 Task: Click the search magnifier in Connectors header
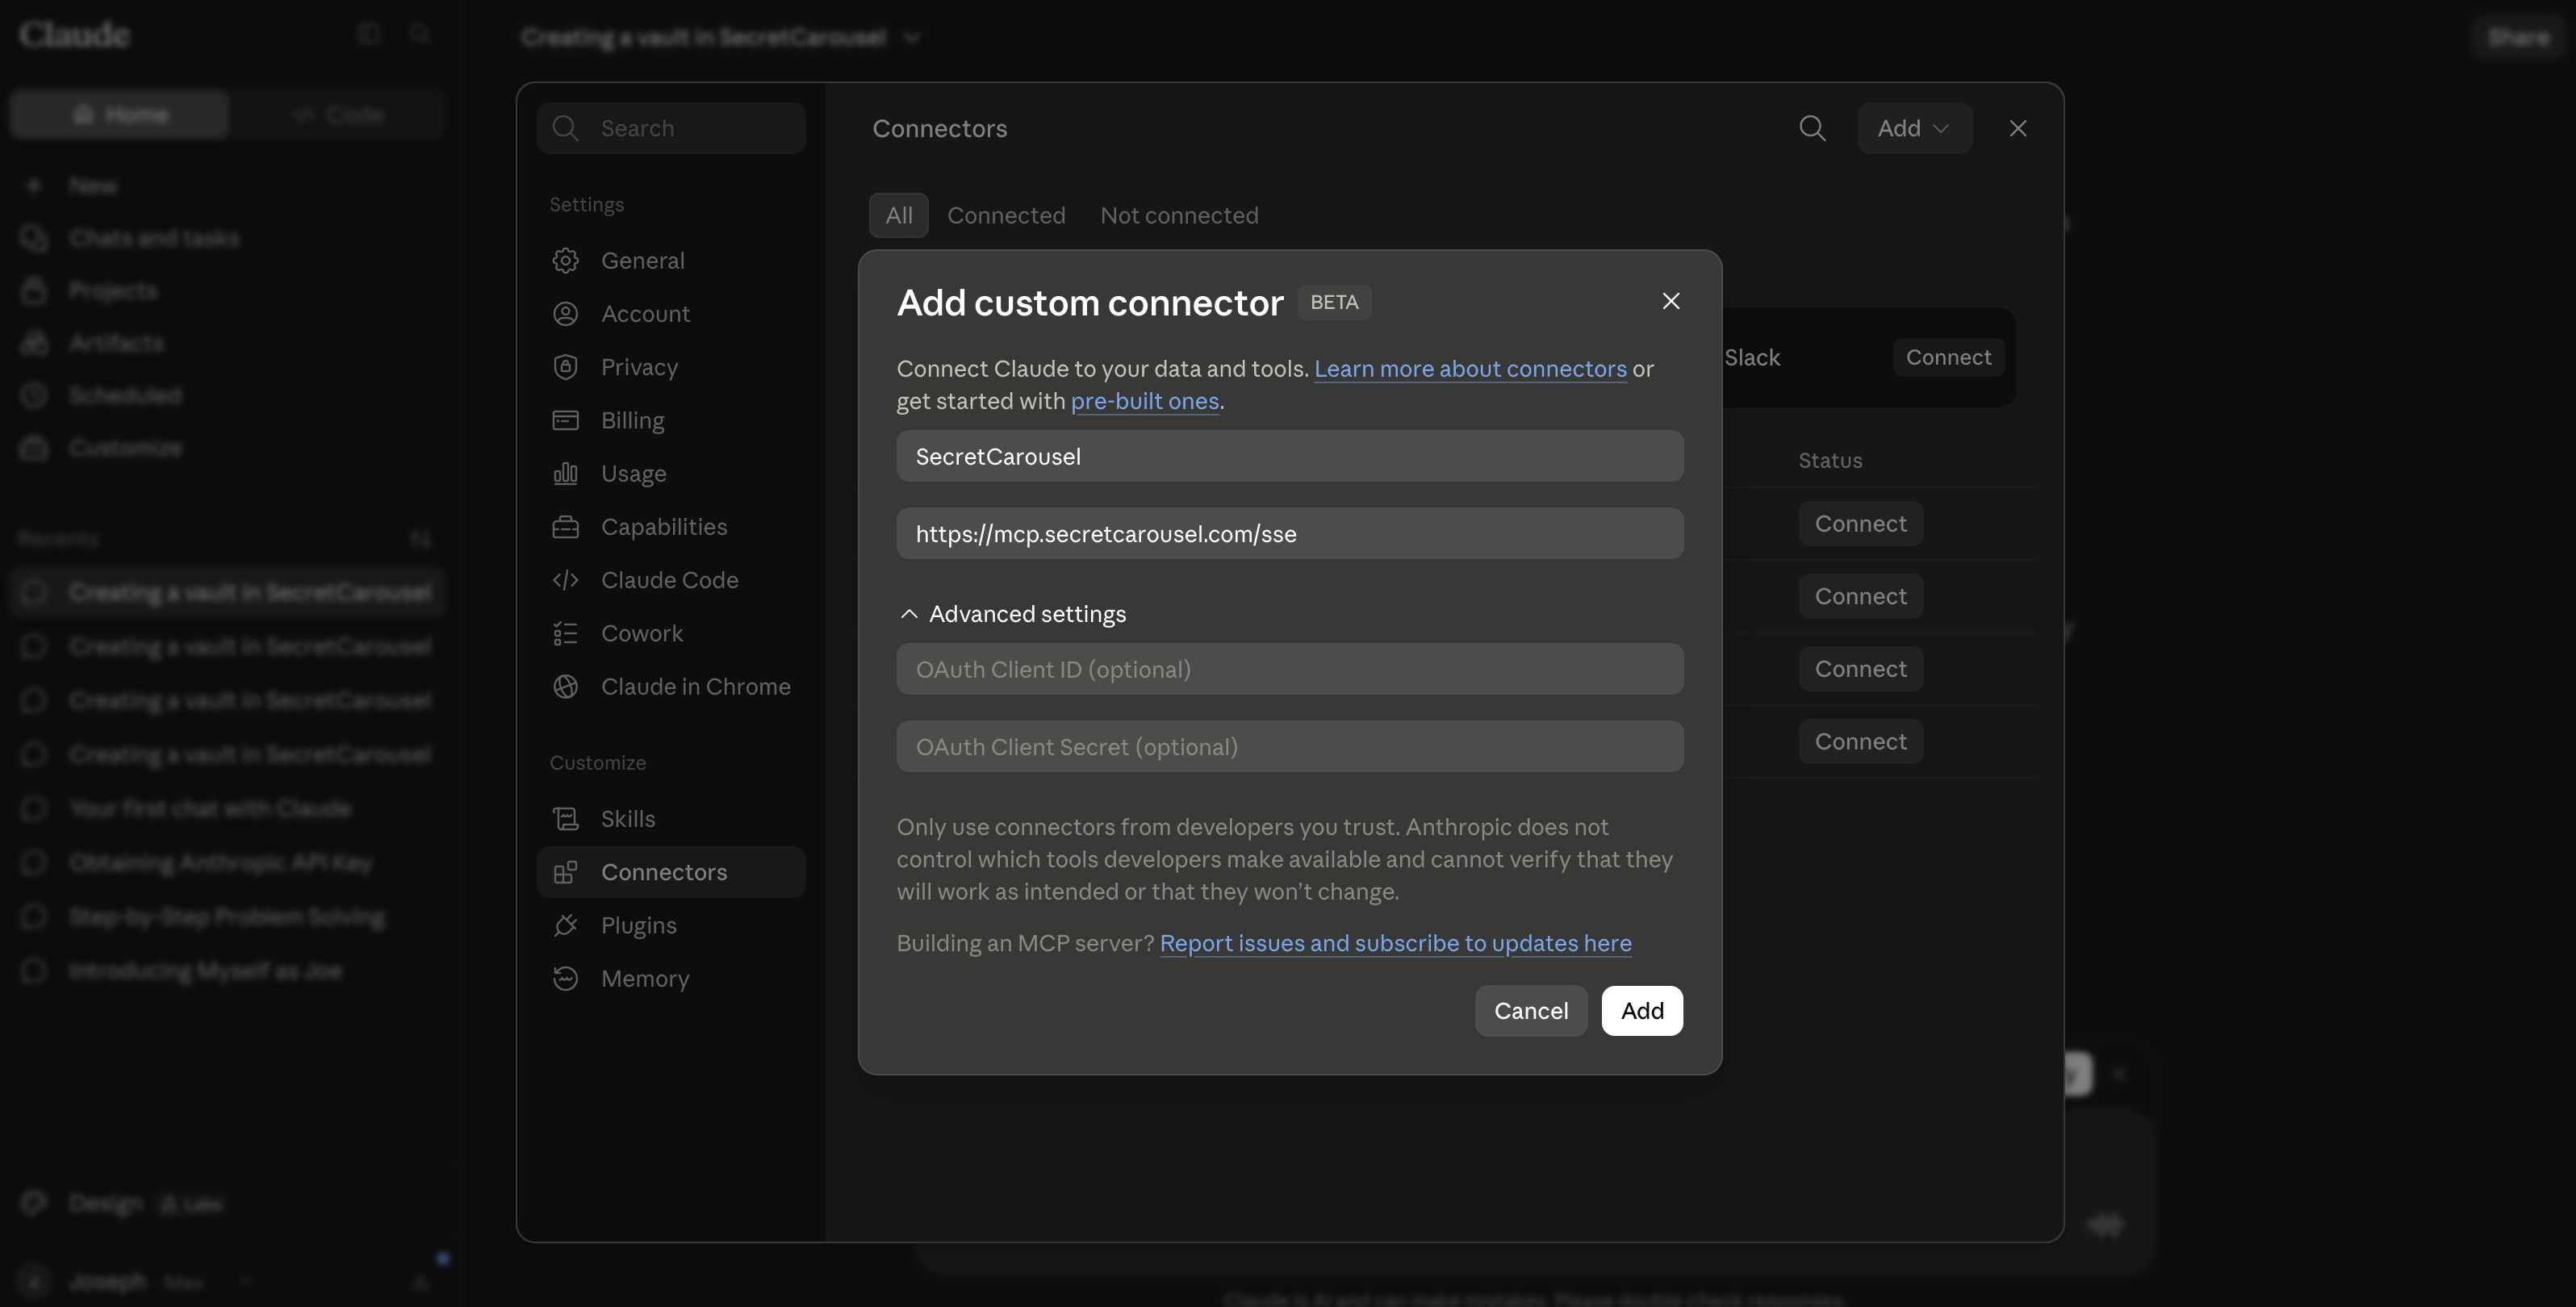pyautogui.click(x=1812, y=128)
